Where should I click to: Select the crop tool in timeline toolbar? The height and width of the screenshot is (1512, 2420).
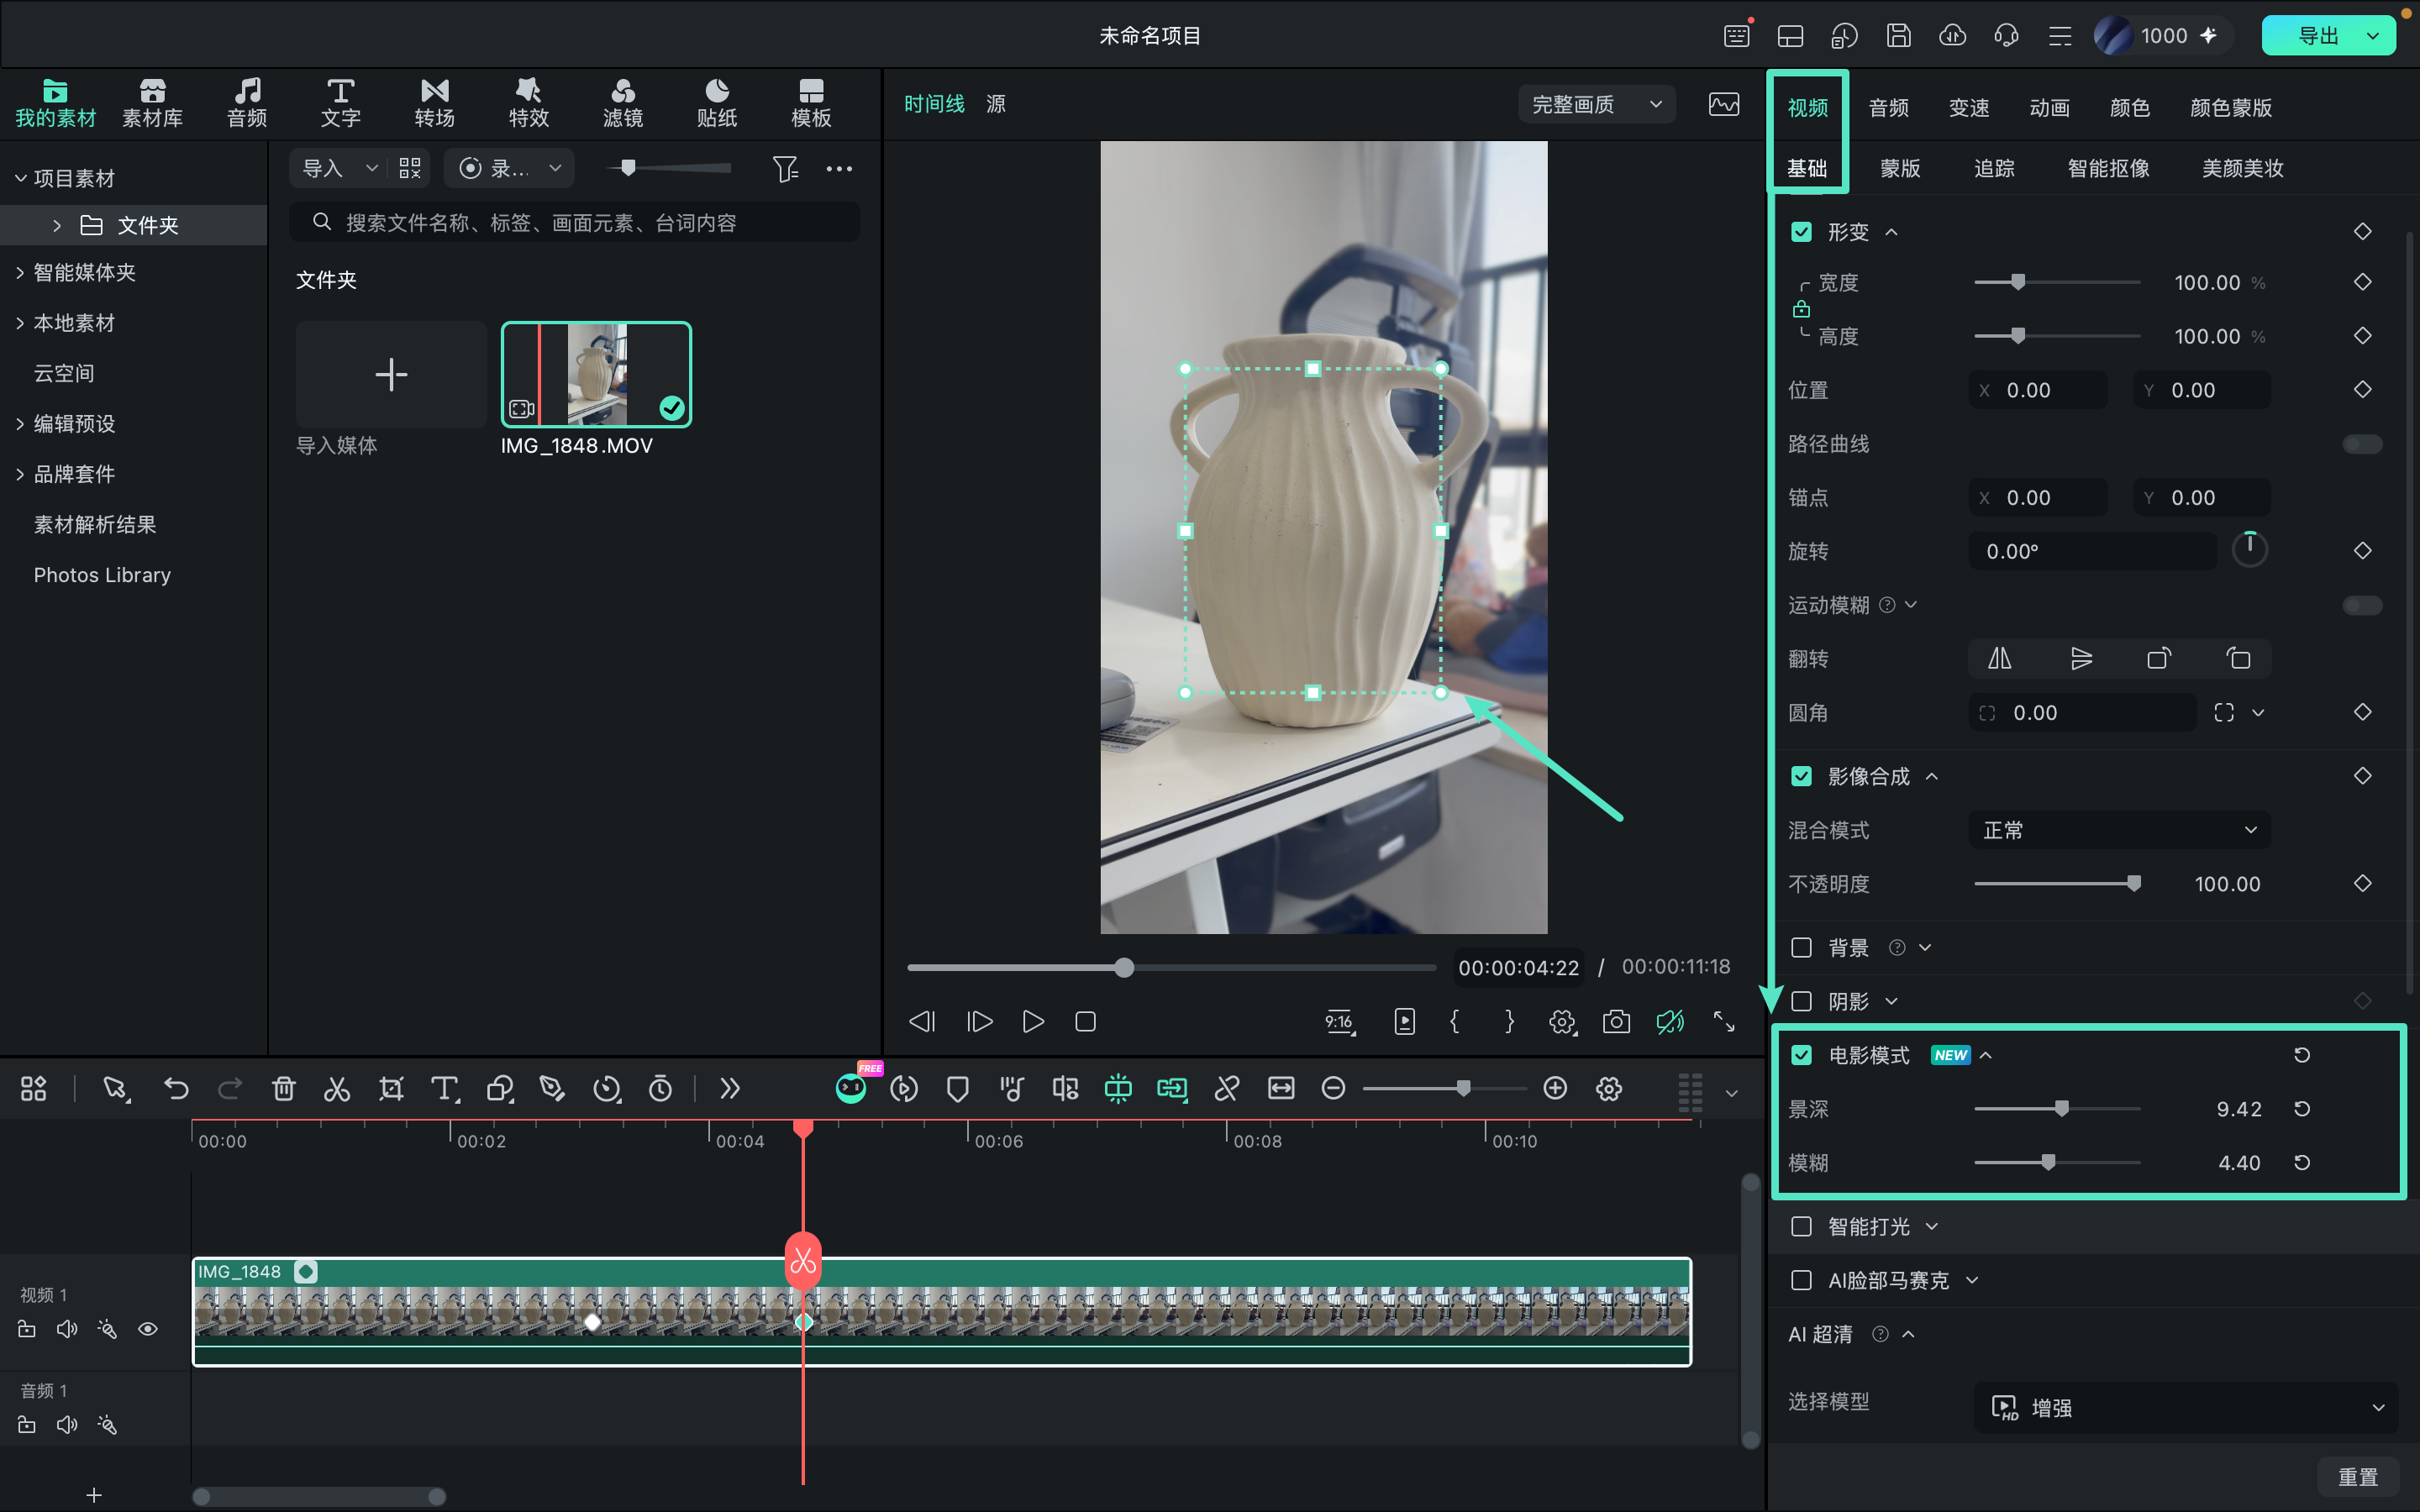click(x=391, y=1089)
